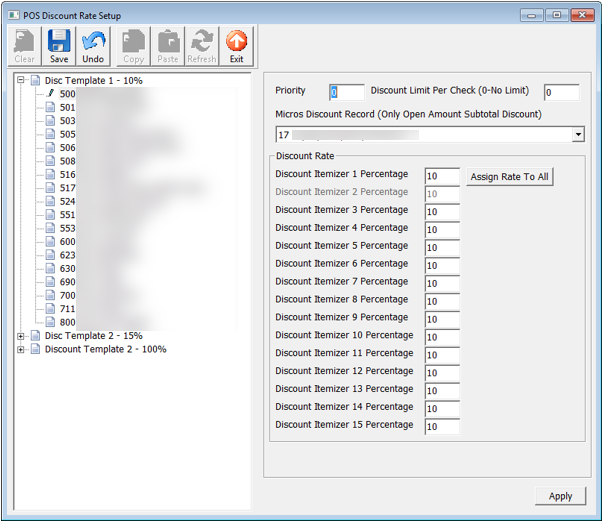This screenshot has height=523, width=603.
Task: Click the Discount Limit Per Check field
Action: point(561,92)
